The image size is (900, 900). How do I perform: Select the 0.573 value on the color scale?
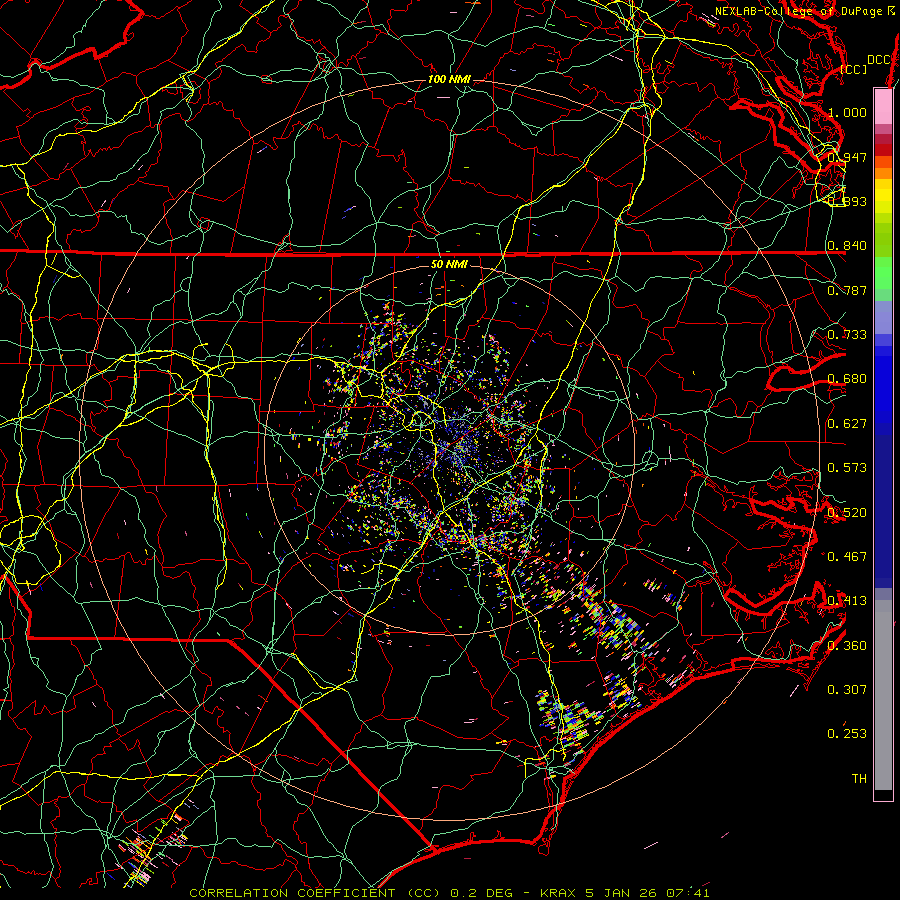[x=847, y=468]
